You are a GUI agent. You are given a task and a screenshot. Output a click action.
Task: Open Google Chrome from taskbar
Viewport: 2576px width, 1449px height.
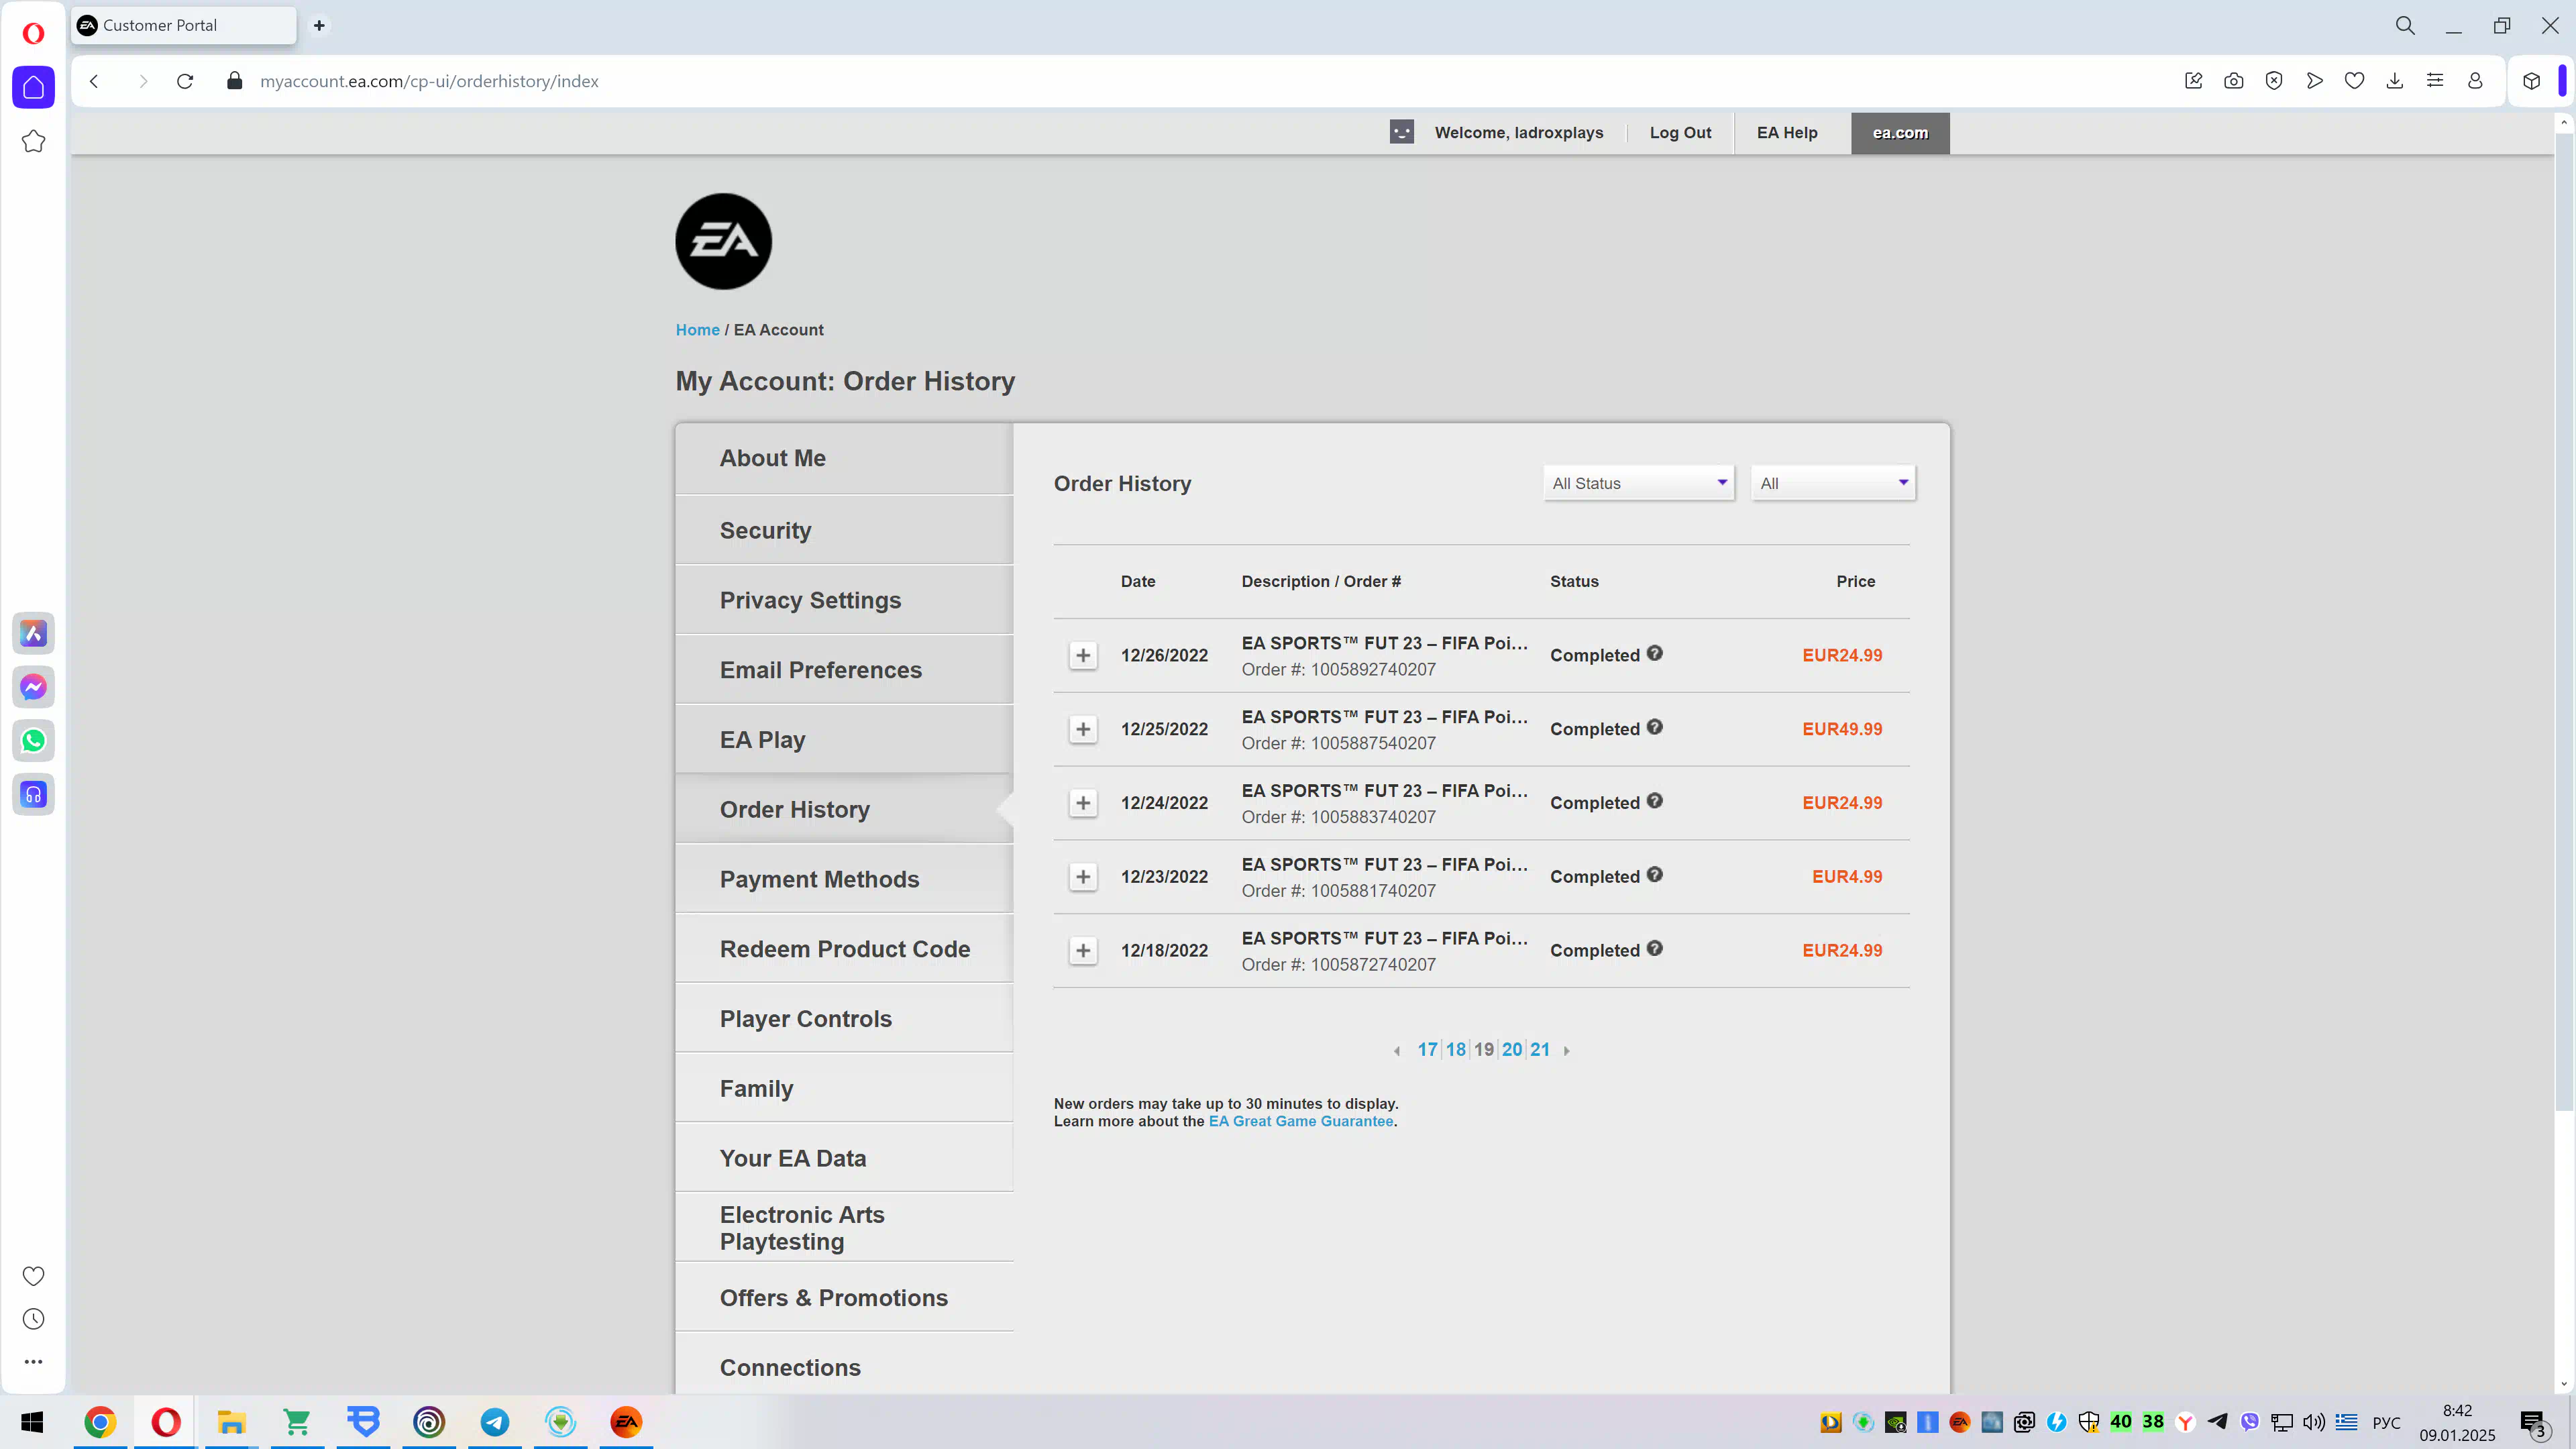[100, 1422]
